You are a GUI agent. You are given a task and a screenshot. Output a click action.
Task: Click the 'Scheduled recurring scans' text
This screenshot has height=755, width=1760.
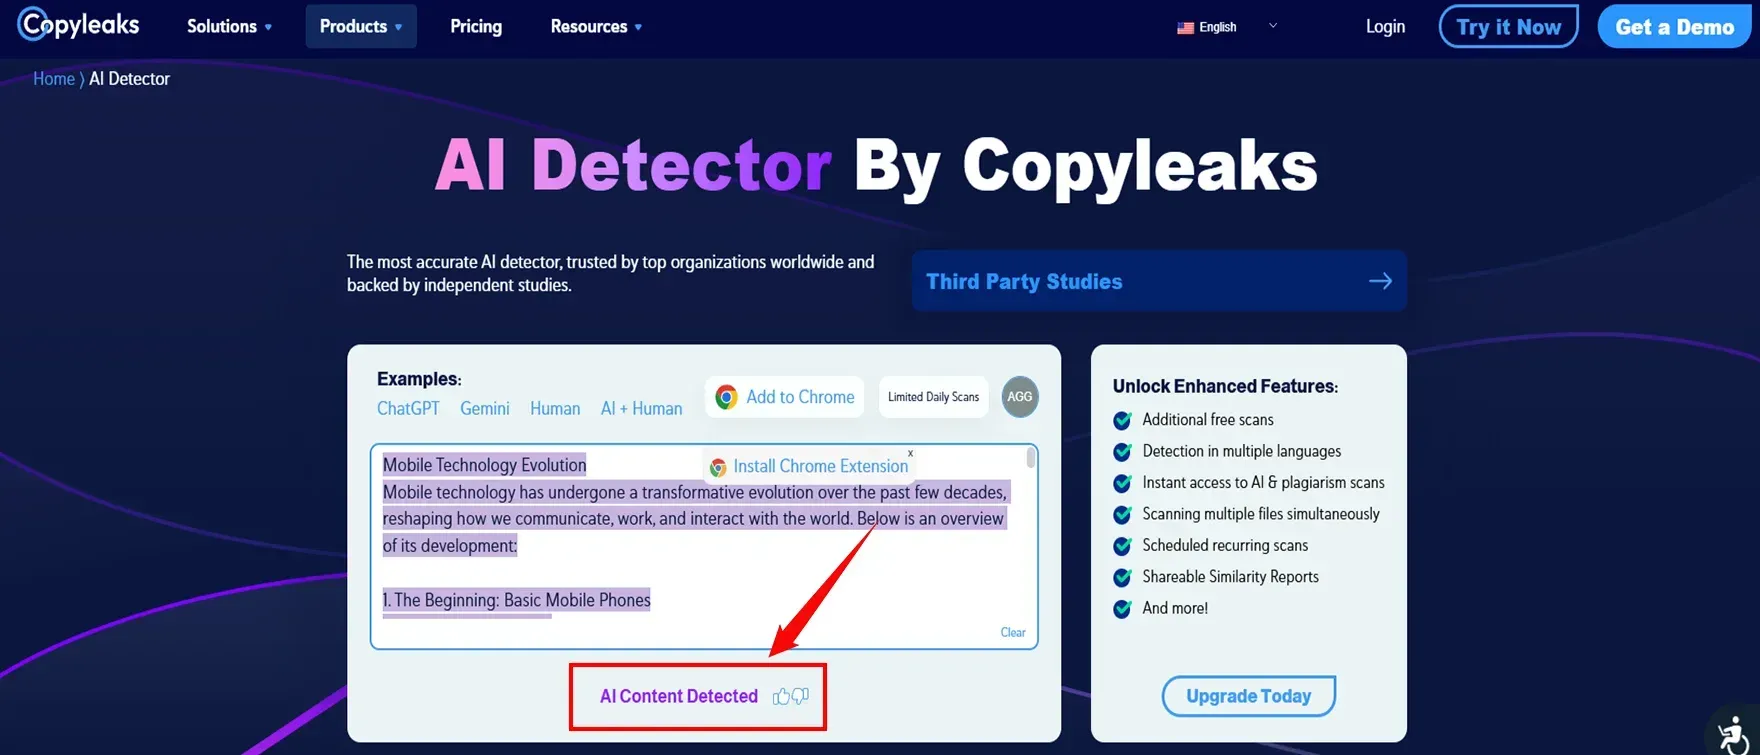coord(1225,545)
